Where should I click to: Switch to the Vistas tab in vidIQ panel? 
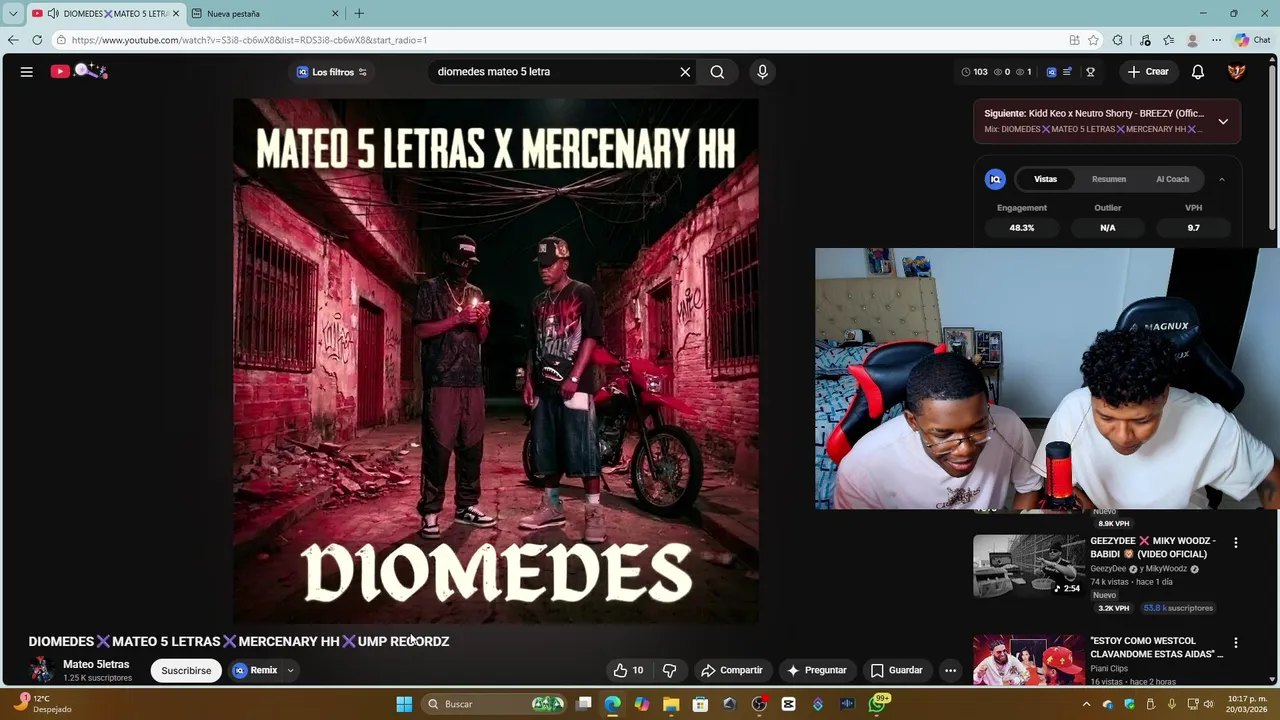1045,179
